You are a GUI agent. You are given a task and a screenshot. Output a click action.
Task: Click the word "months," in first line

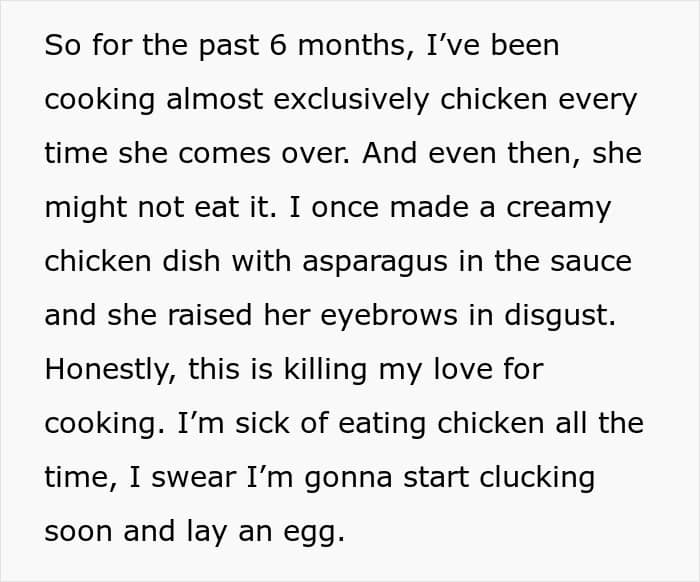tap(356, 46)
